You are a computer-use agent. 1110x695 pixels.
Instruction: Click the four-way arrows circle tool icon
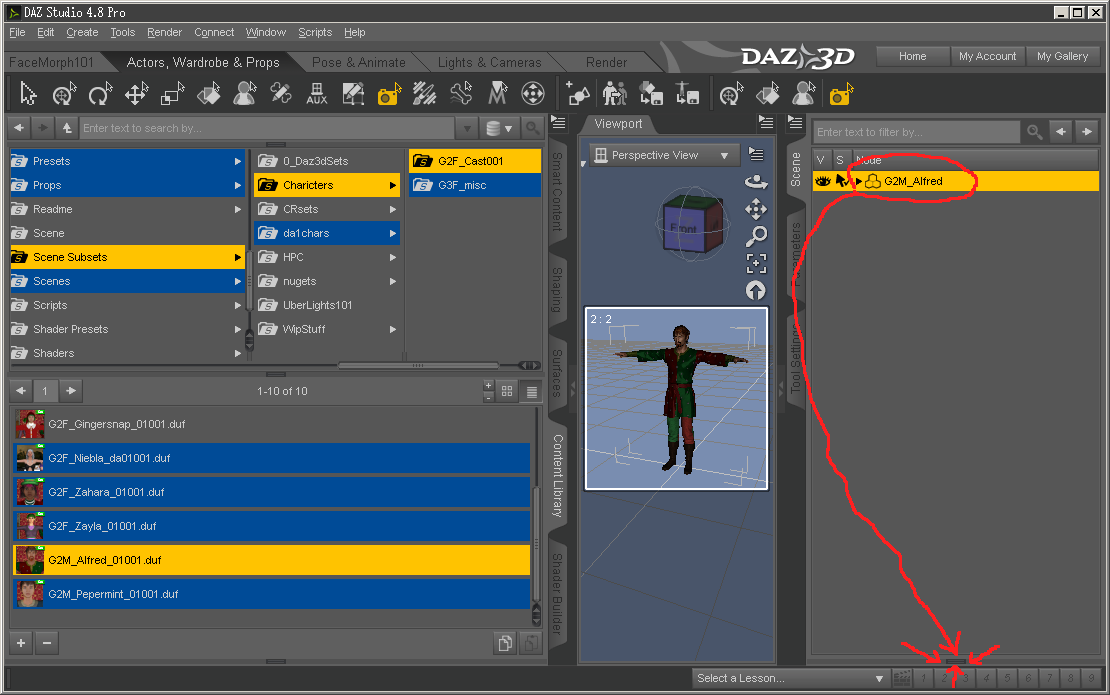point(533,93)
